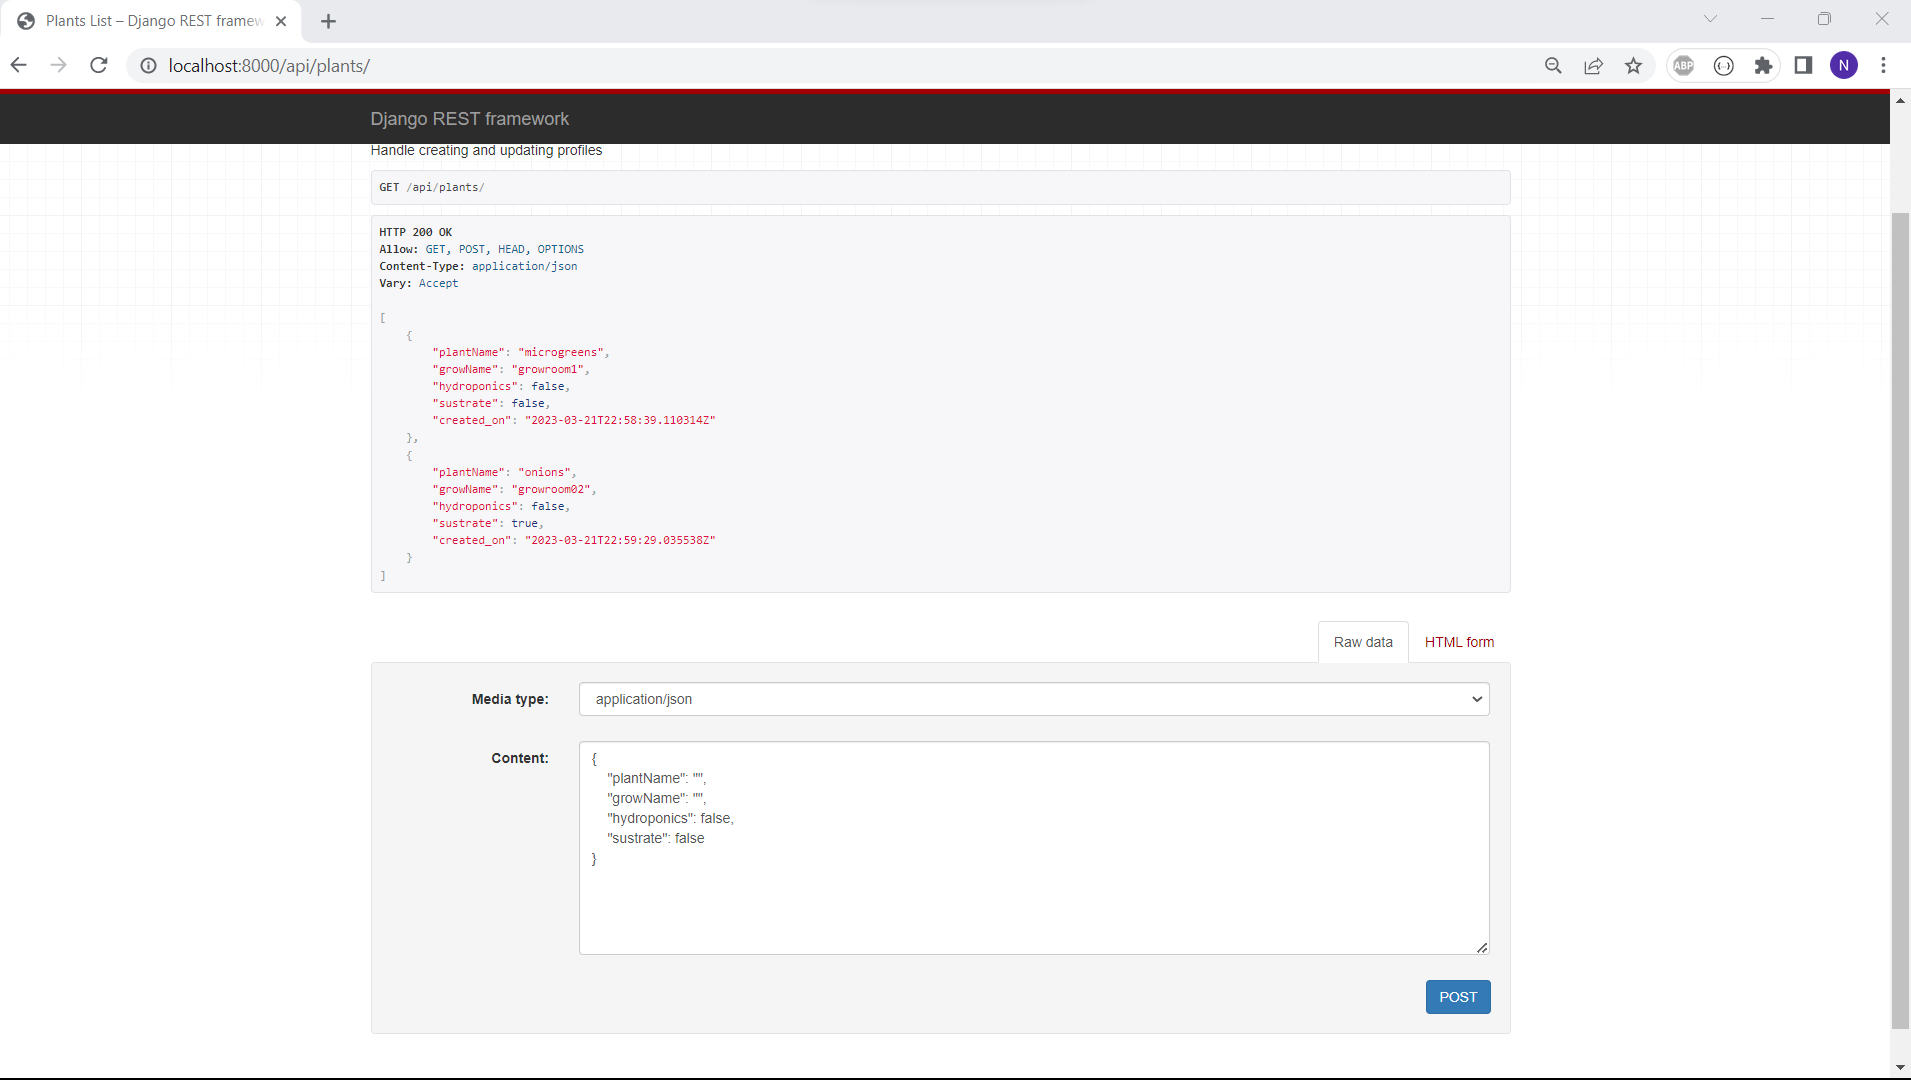Open the Extensions puzzle piece menu

(1763, 66)
